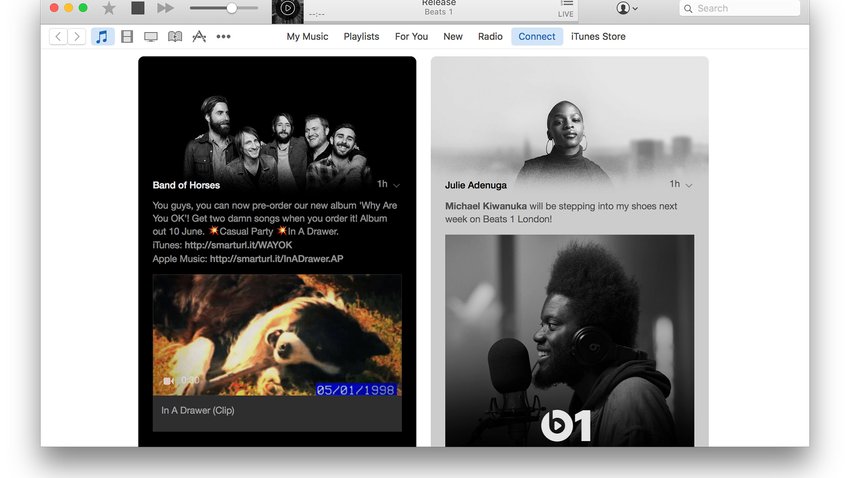Open the account user menu

[627, 8]
